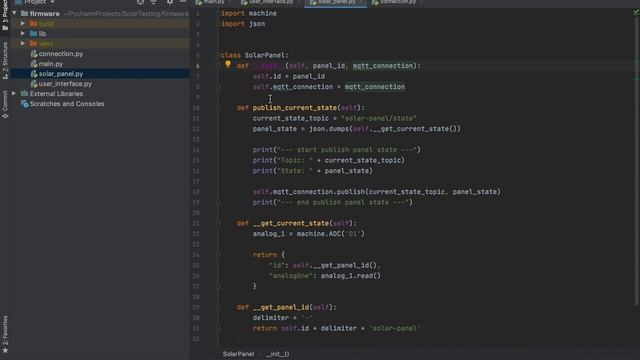Click 'analog_1.read()' on line 26

(351, 276)
